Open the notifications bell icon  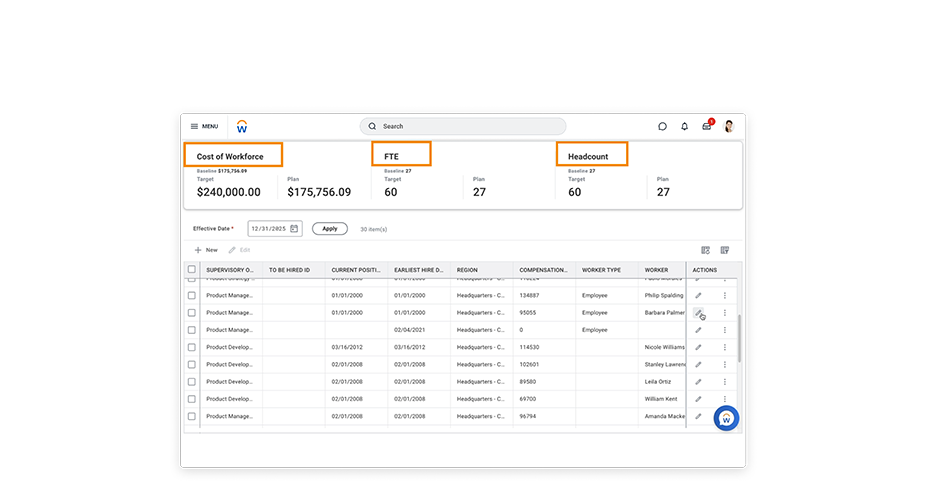click(685, 127)
